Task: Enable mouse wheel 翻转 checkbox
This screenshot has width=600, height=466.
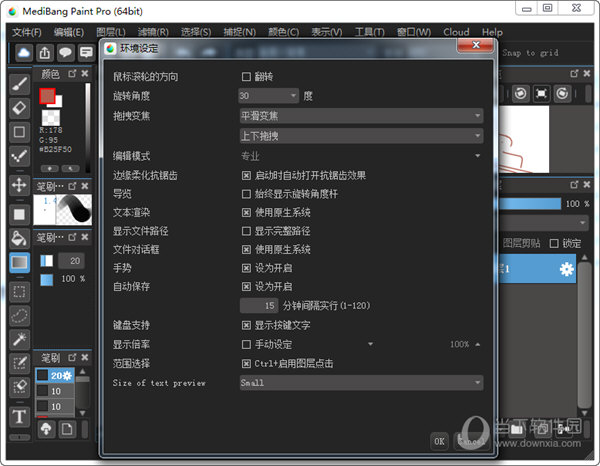Action: (246, 77)
